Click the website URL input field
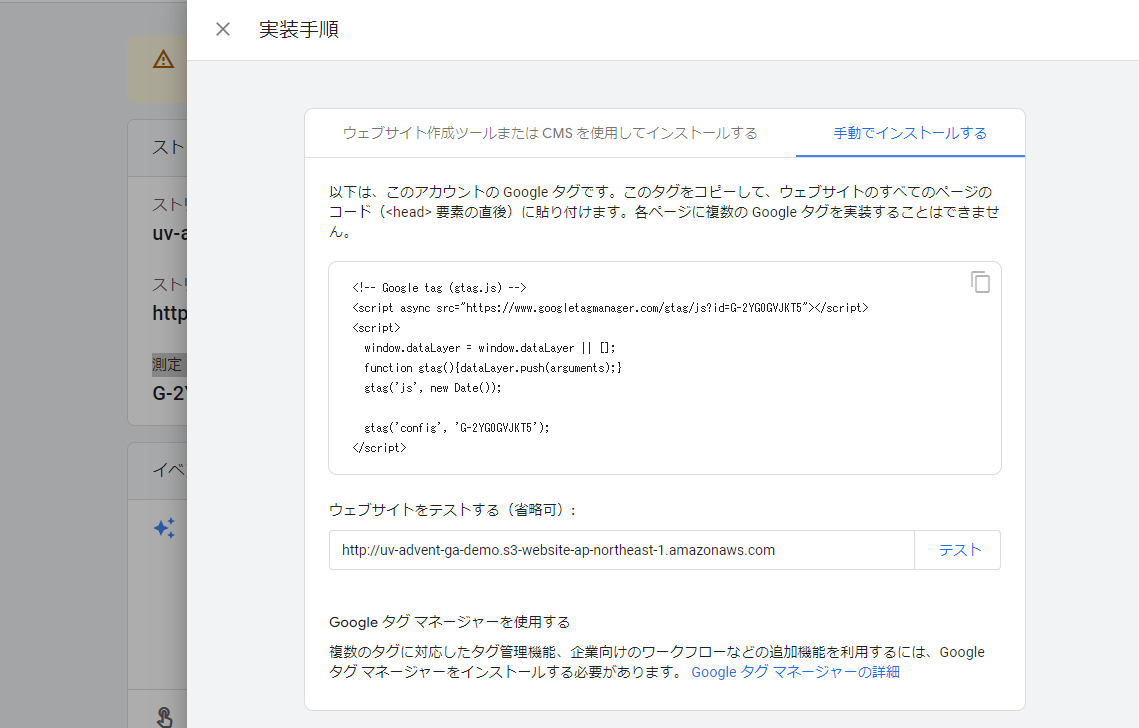The height and width of the screenshot is (728, 1139). point(620,549)
